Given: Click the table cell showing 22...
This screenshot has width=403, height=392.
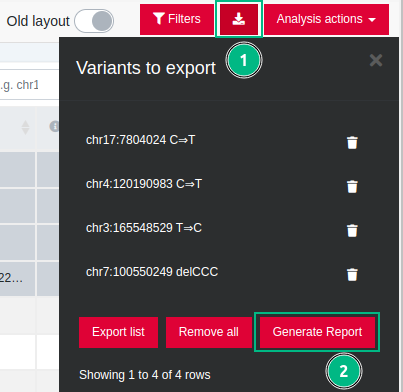Looking at the screenshot, I should [x=17, y=278].
